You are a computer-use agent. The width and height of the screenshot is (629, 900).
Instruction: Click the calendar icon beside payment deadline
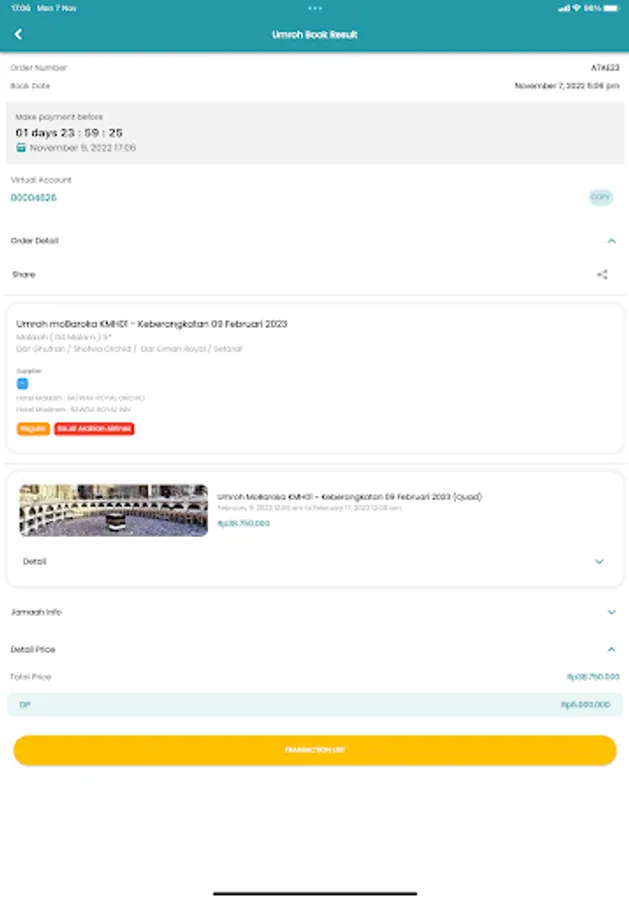[21, 148]
